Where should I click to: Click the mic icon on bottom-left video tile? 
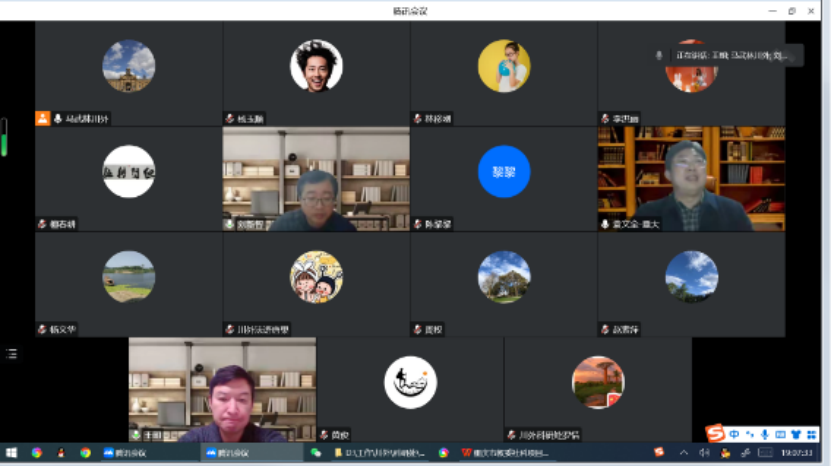(136, 435)
